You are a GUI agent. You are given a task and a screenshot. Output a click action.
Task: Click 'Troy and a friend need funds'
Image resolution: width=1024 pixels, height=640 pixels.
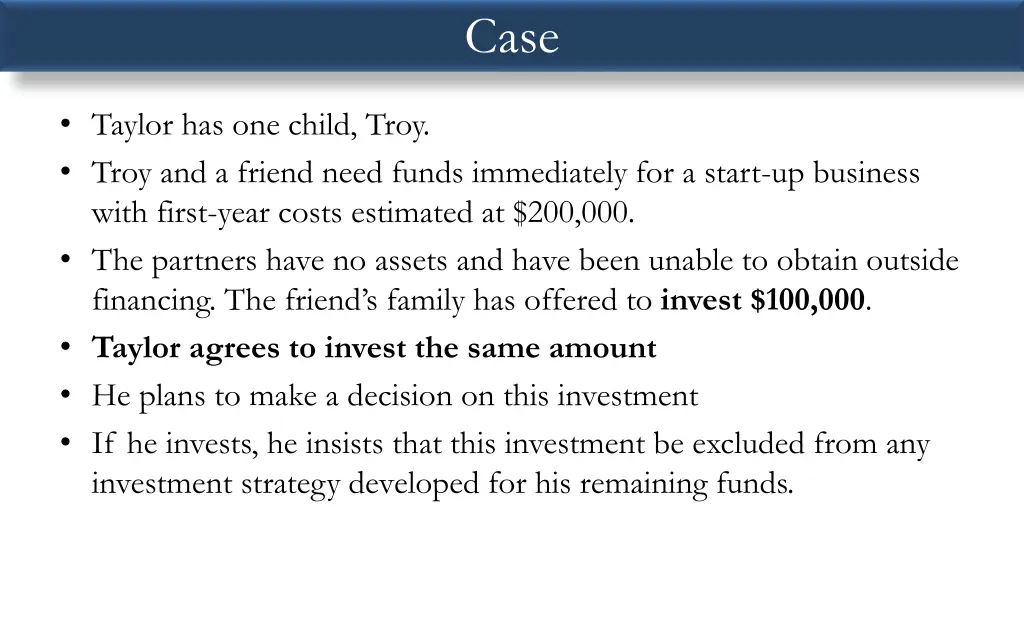pos(277,173)
